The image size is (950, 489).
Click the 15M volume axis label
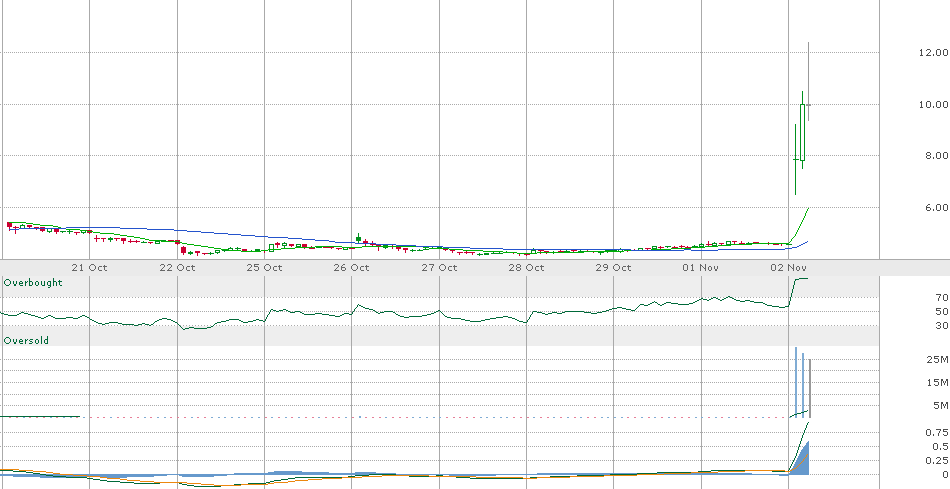click(937, 382)
